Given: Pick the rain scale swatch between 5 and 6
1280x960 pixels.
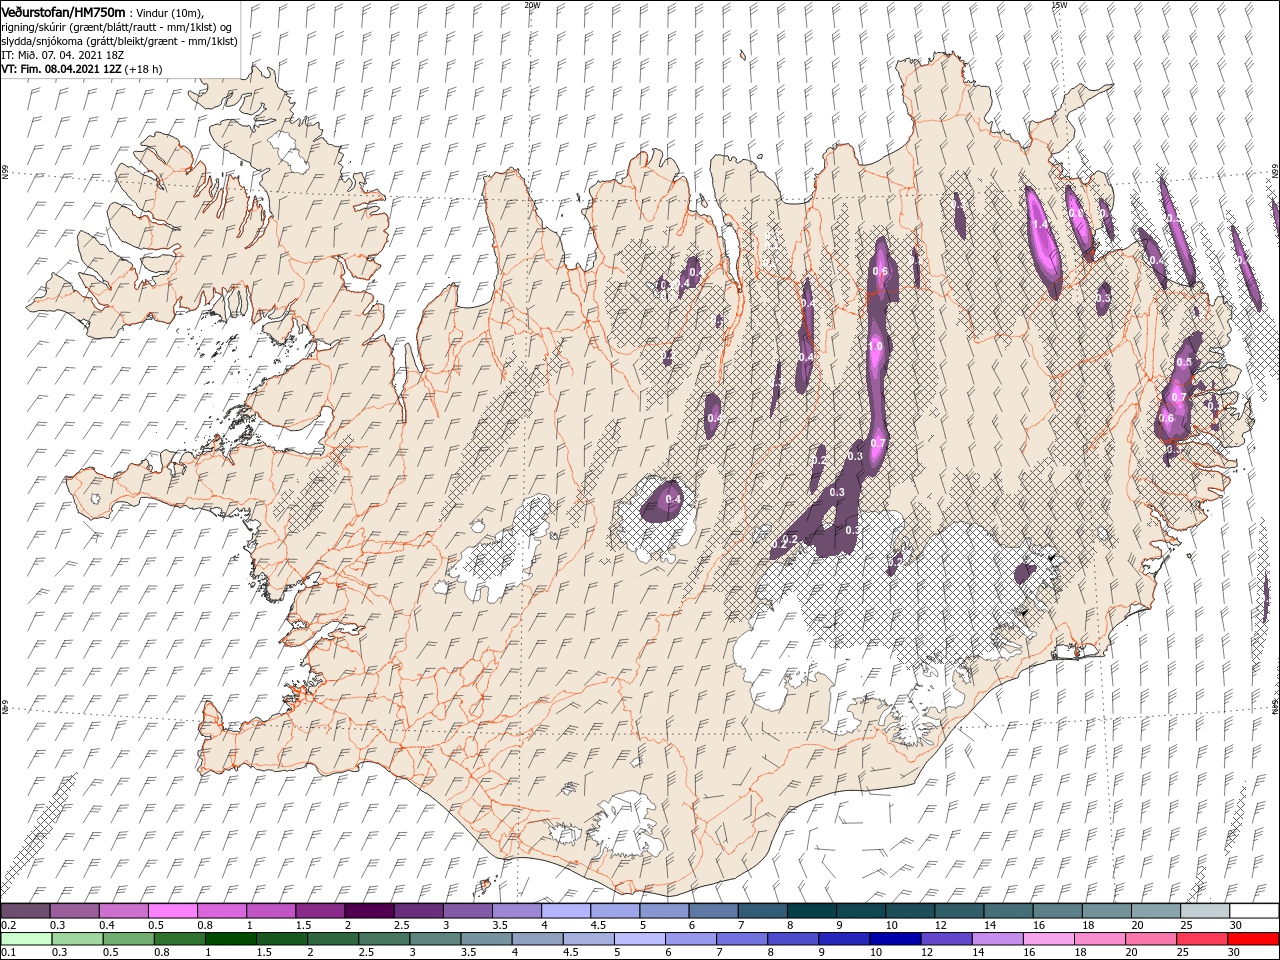Looking at the screenshot, I should pos(638,939).
